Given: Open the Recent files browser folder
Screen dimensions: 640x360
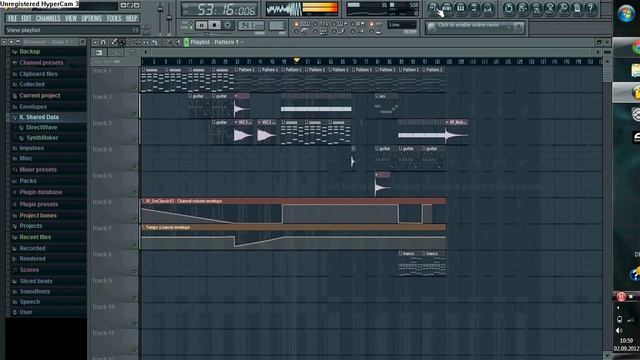Looking at the screenshot, I should pos(35,237).
